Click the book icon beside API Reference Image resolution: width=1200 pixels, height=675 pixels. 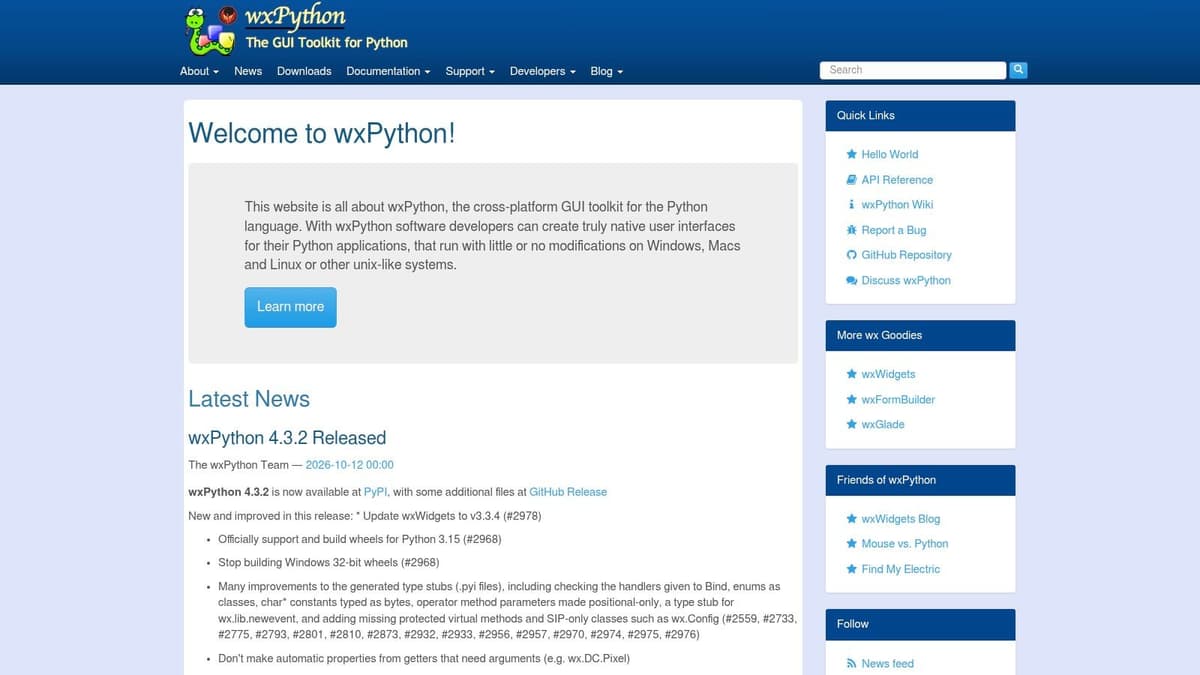(x=852, y=180)
